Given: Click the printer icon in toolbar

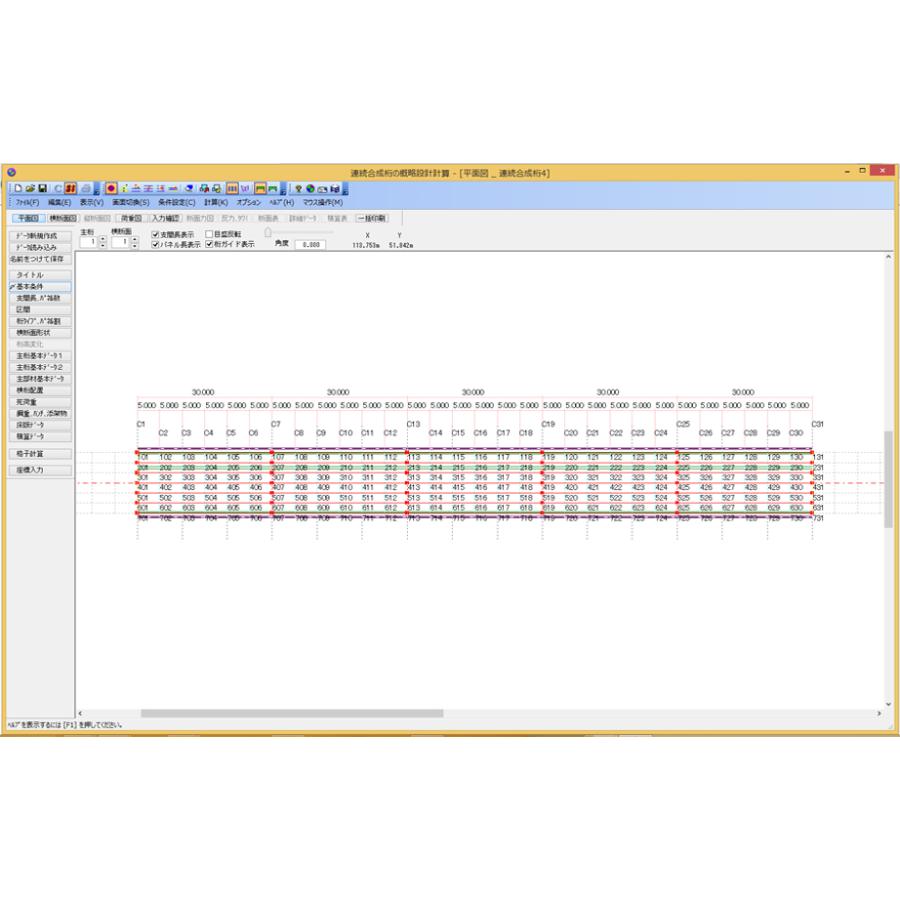Looking at the screenshot, I should [86, 188].
